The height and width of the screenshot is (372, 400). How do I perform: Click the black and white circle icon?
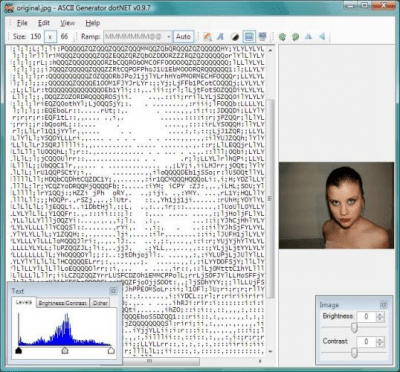tap(235, 37)
